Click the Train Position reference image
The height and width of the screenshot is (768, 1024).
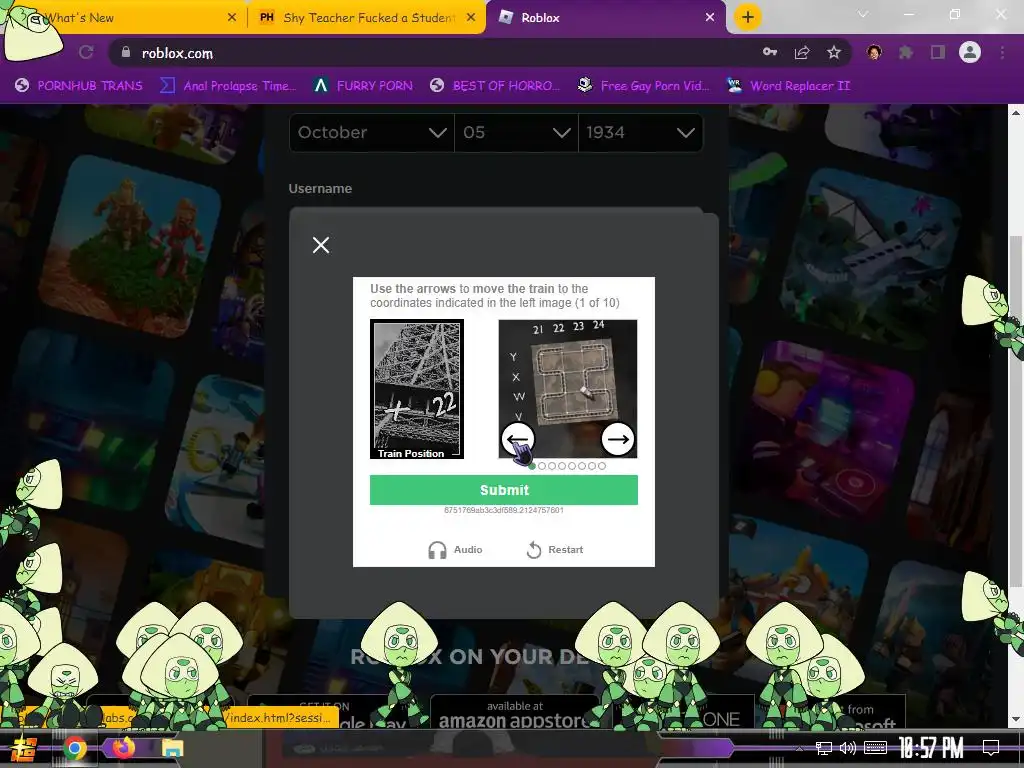pyautogui.click(x=417, y=389)
